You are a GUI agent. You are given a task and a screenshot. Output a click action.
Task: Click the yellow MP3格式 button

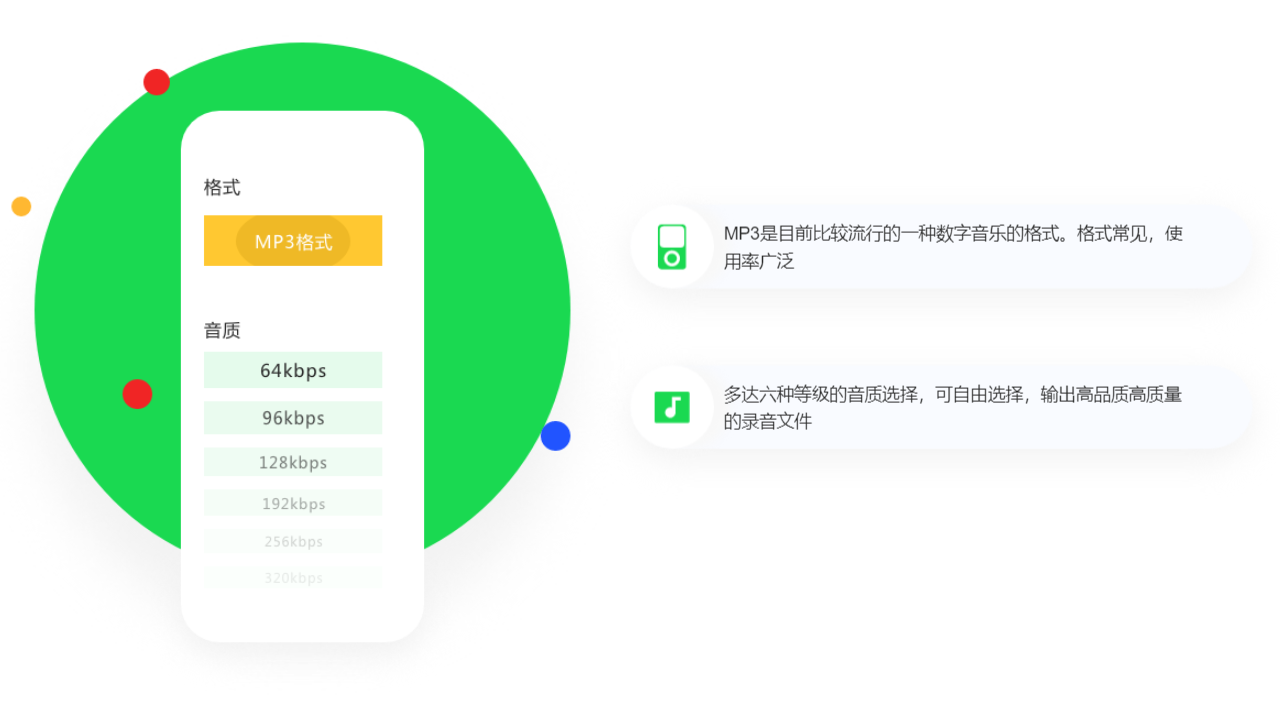click(293, 240)
